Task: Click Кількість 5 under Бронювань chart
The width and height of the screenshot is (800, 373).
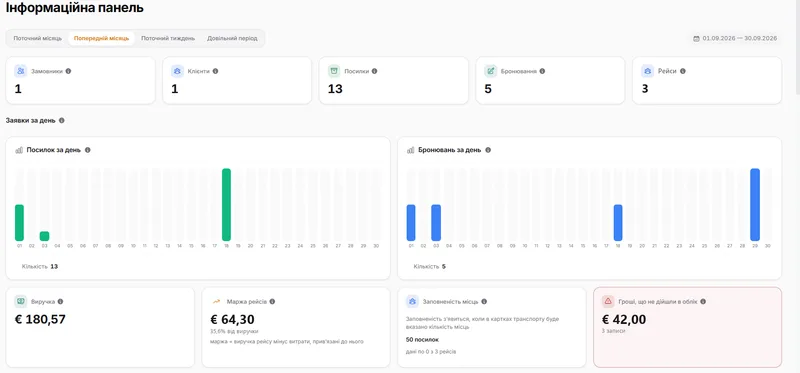Action: tap(430, 266)
